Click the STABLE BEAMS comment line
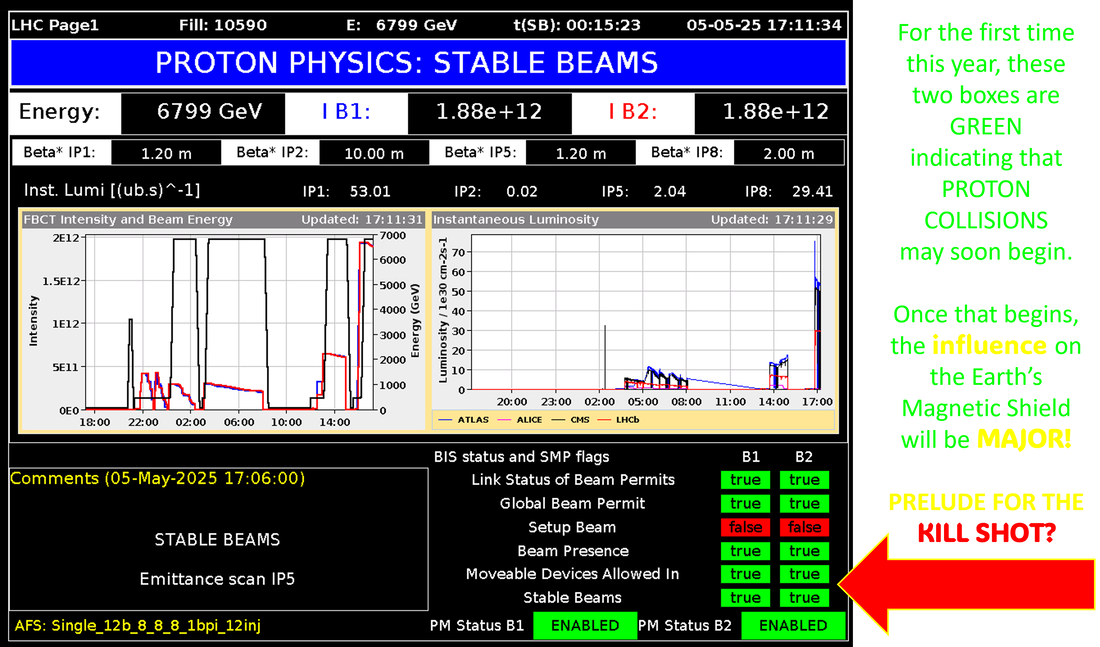 click(217, 540)
